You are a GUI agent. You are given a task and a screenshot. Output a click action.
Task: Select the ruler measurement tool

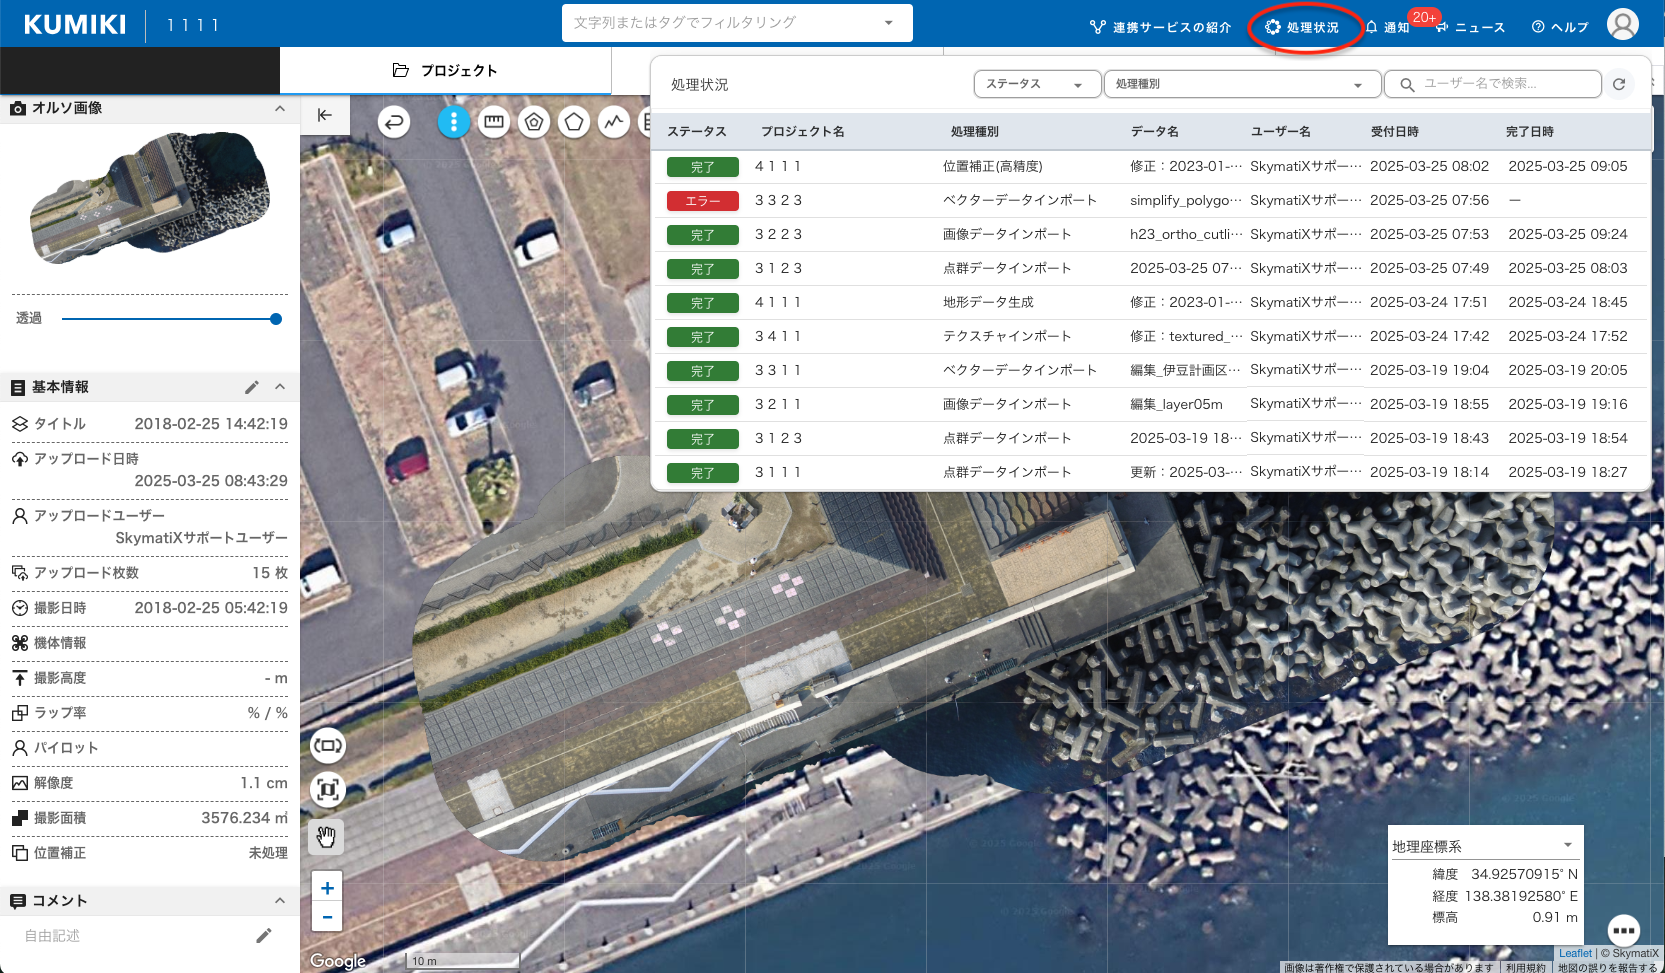pyautogui.click(x=493, y=122)
